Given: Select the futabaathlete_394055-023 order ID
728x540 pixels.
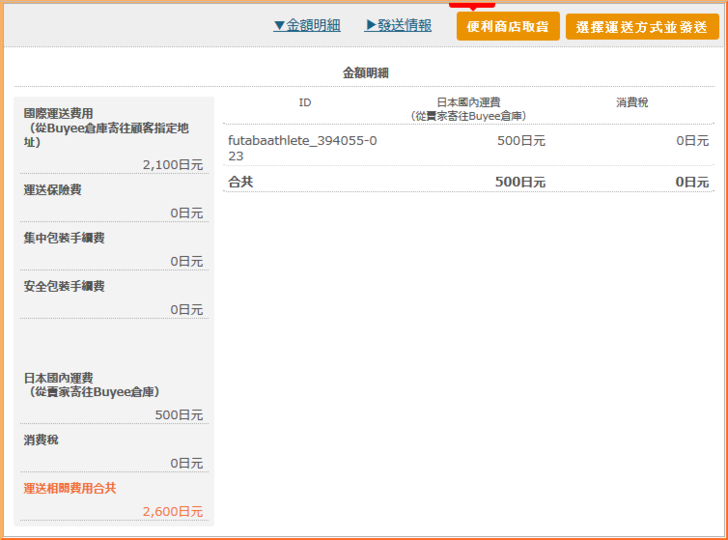Looking at the screenshot, I should click(288, 148).
